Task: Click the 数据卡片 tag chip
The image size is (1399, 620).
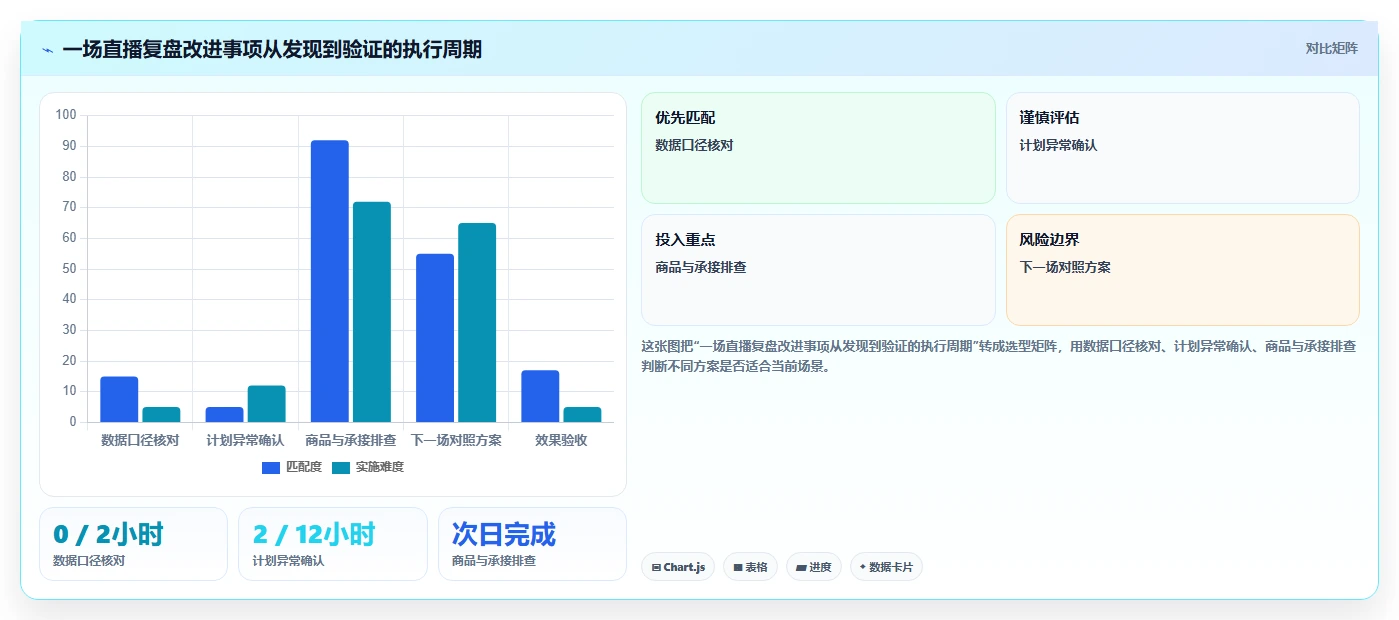Action: 886,567
